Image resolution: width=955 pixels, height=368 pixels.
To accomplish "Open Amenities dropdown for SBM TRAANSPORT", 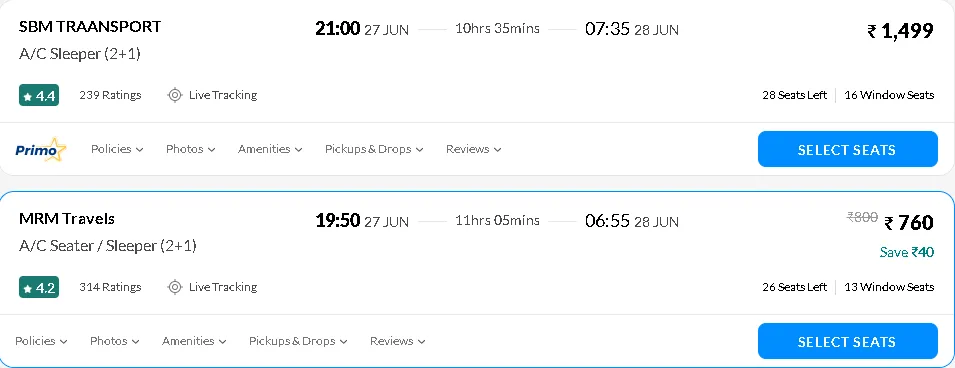I will (x=270, y=149).
